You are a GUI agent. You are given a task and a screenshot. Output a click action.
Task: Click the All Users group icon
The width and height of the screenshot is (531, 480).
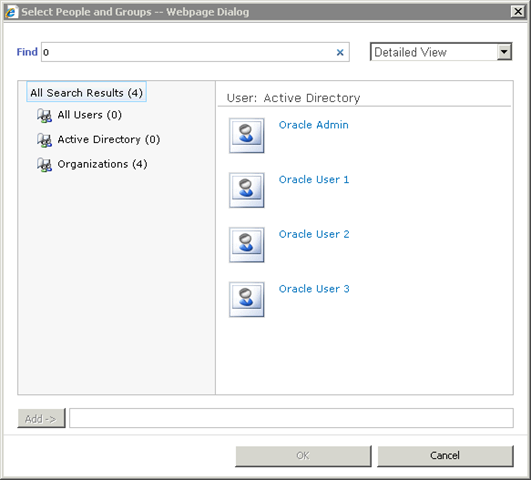pos(44,116)
